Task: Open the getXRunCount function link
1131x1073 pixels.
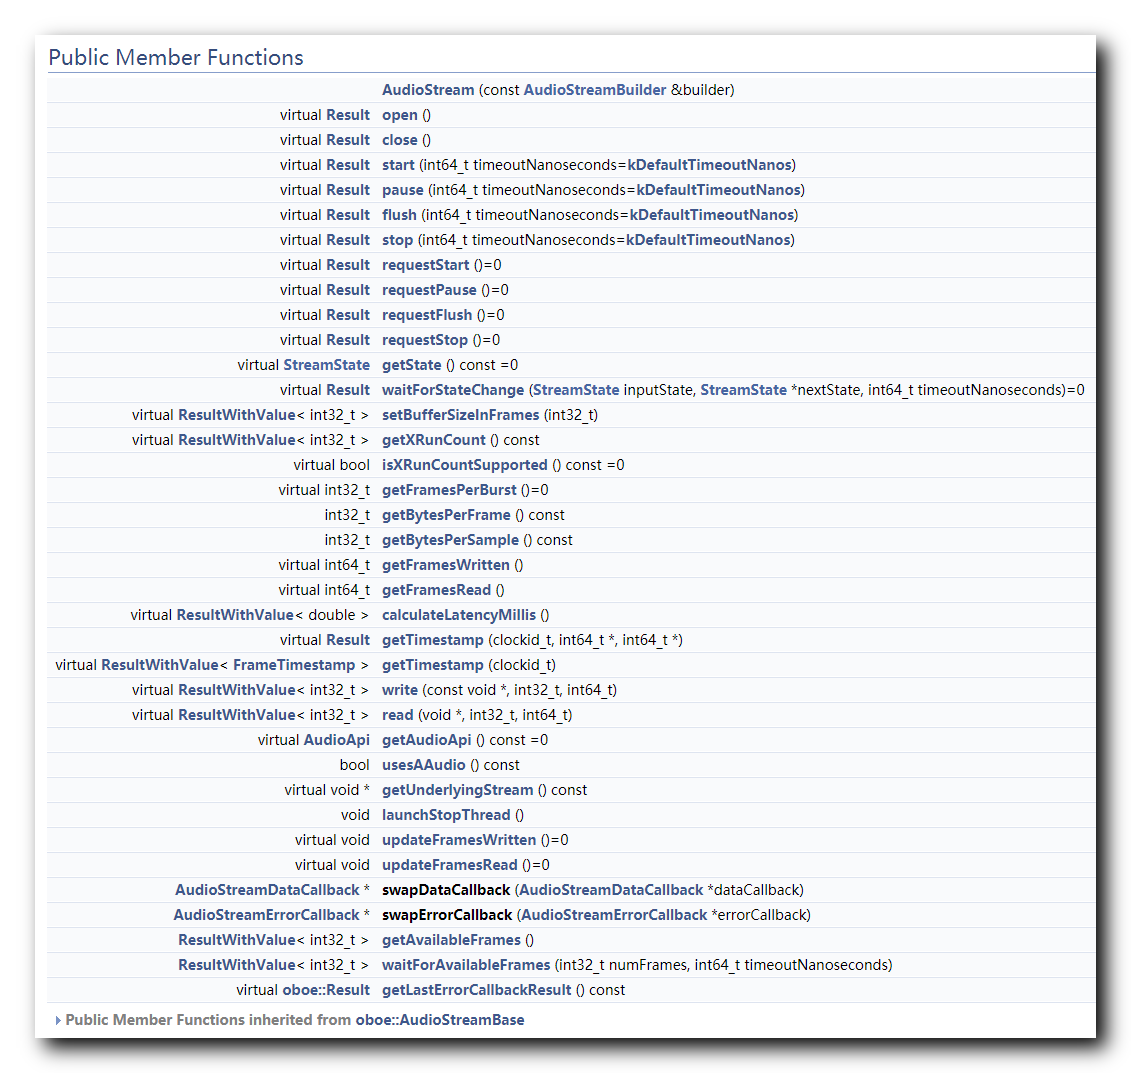Action: [x=434, y=440]
